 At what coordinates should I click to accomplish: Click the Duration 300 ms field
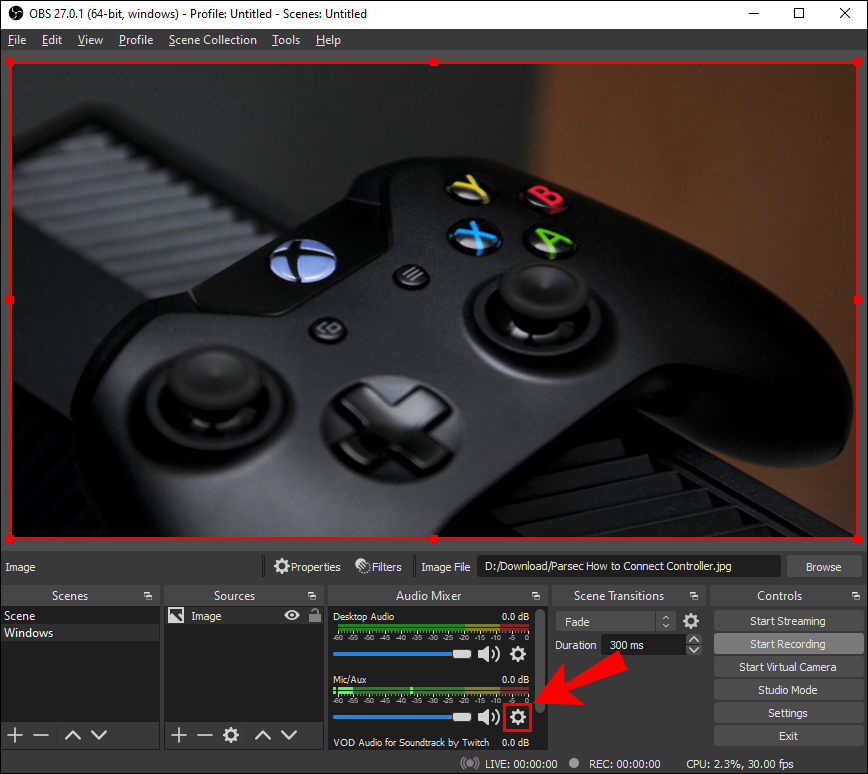click(643, 645)
